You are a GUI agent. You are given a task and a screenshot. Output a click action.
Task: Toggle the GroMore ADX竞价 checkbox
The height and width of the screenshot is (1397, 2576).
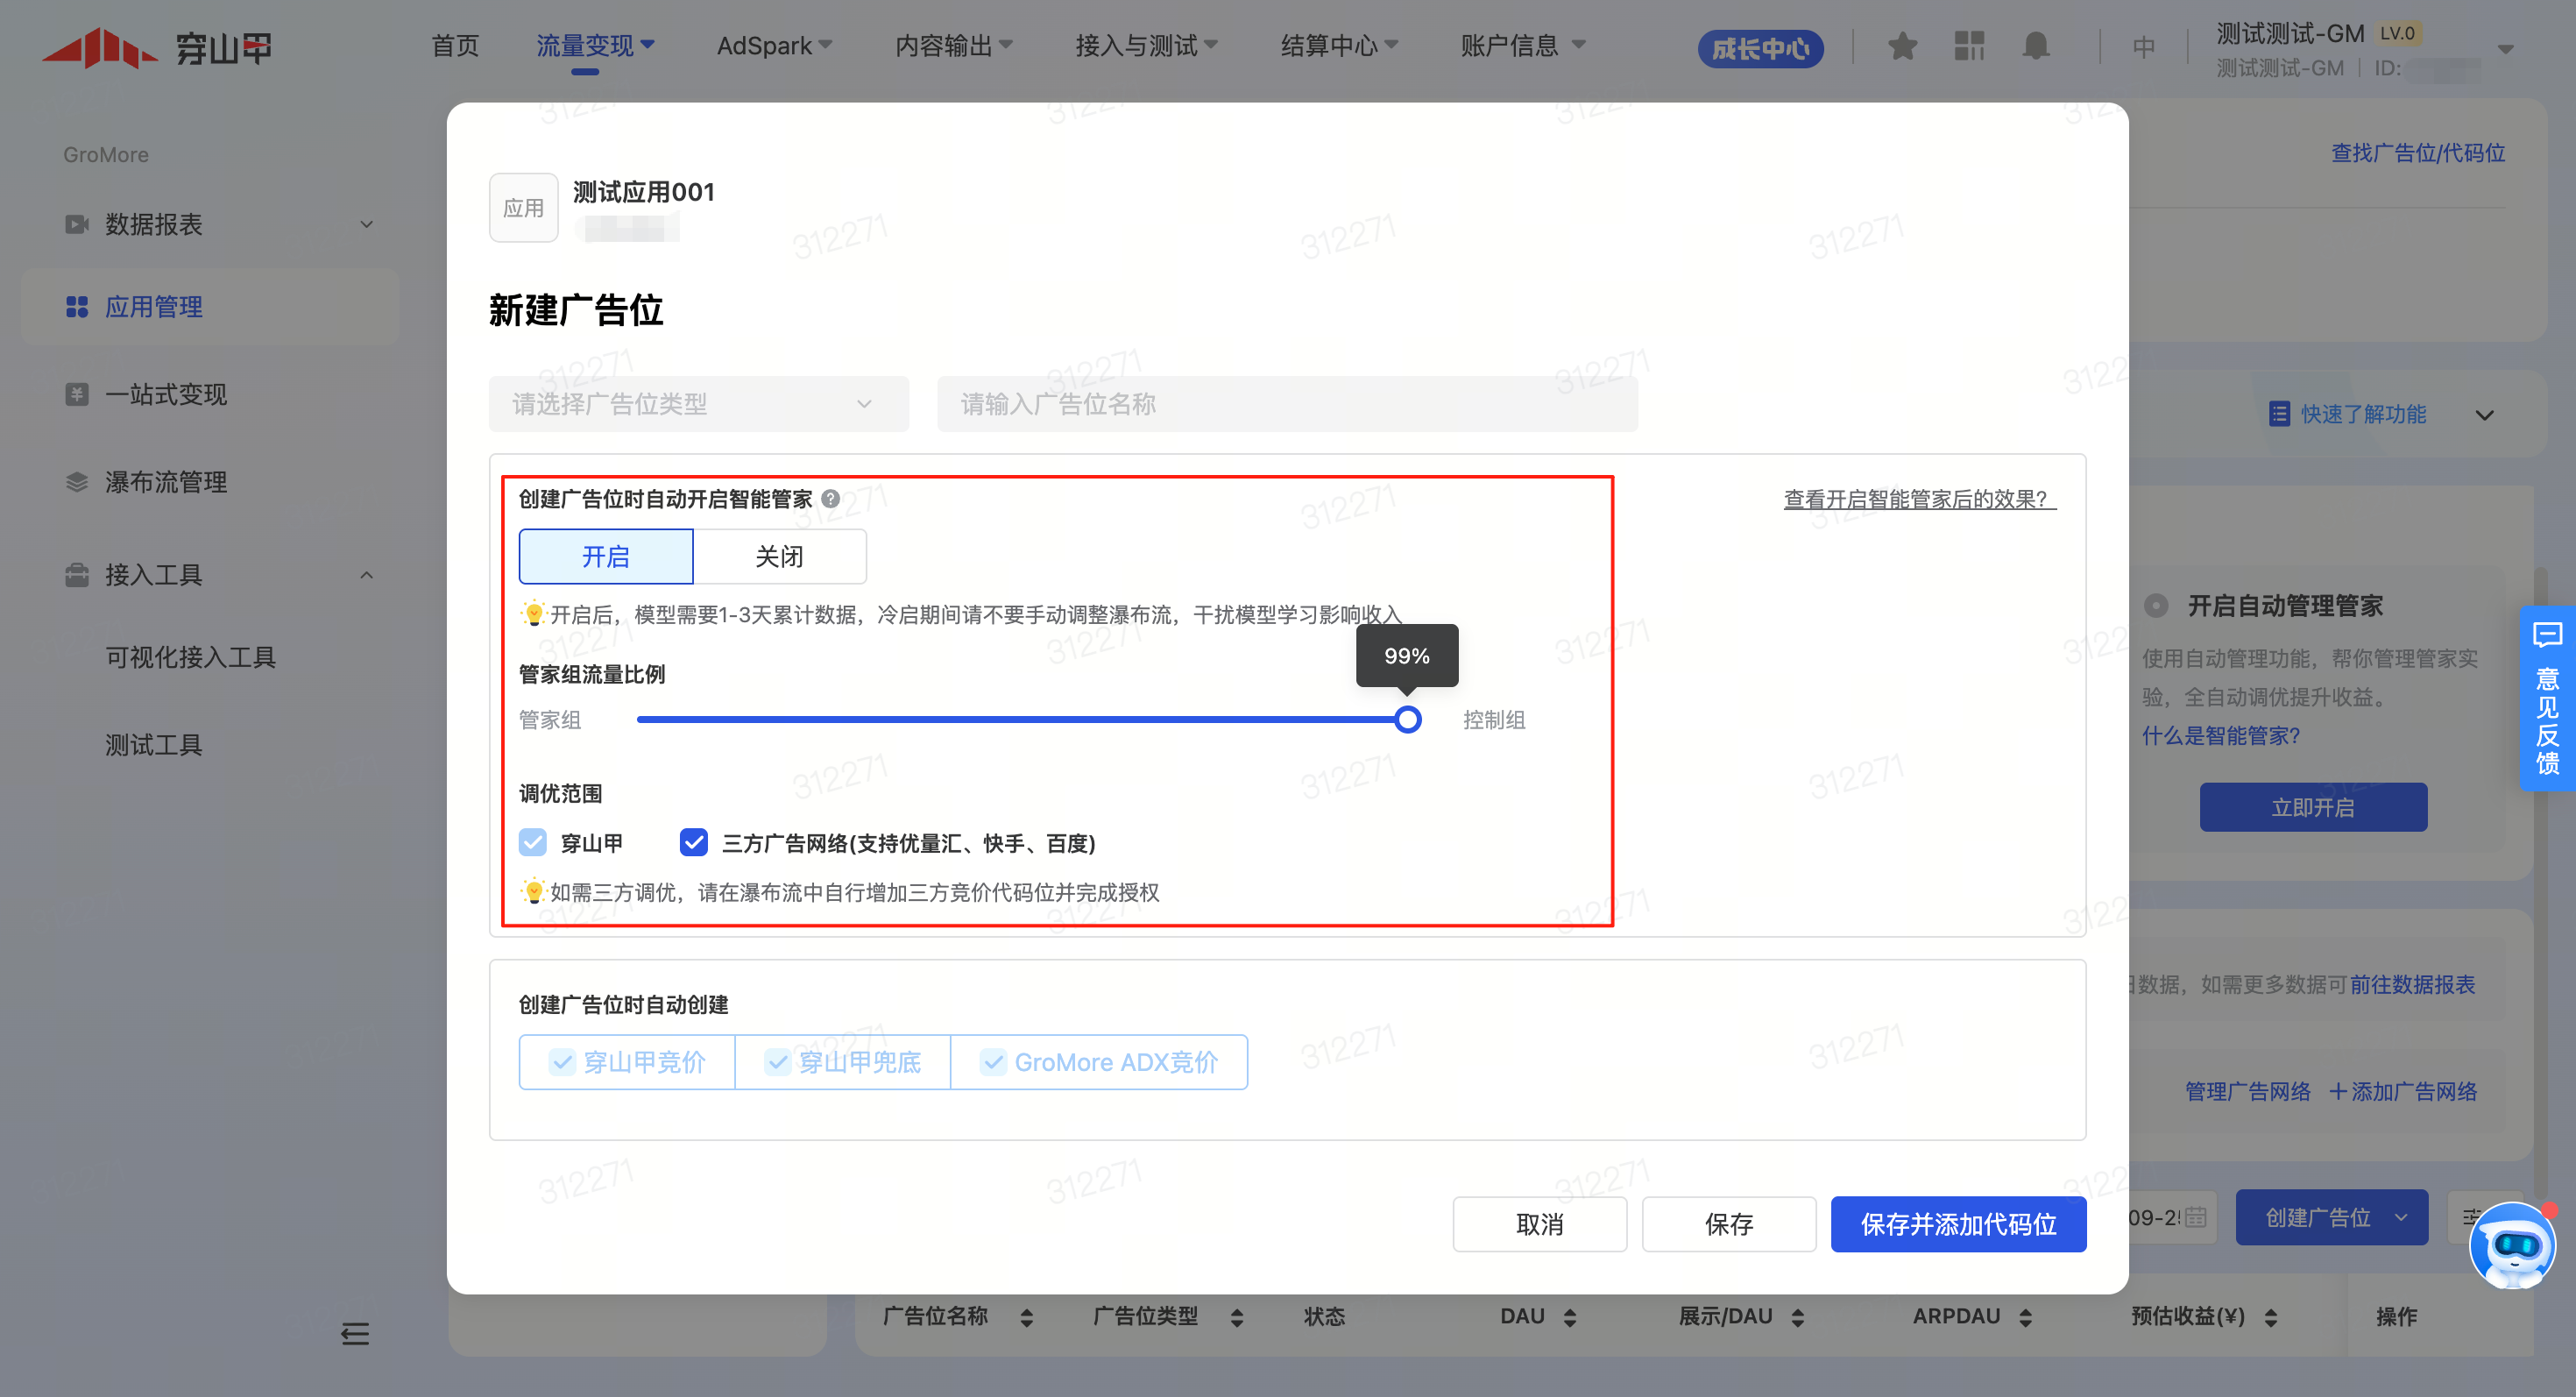(x=993, y=1062)
